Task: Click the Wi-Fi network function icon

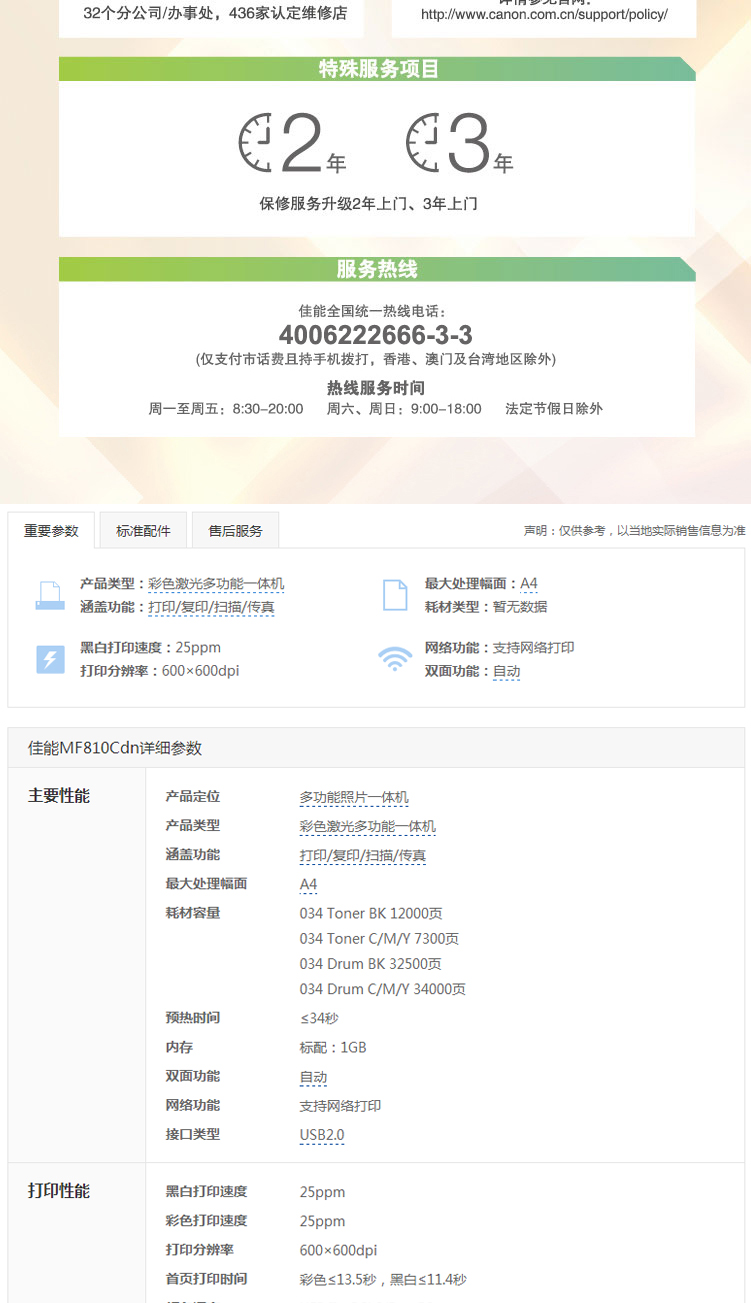Action: click(395, 659)
